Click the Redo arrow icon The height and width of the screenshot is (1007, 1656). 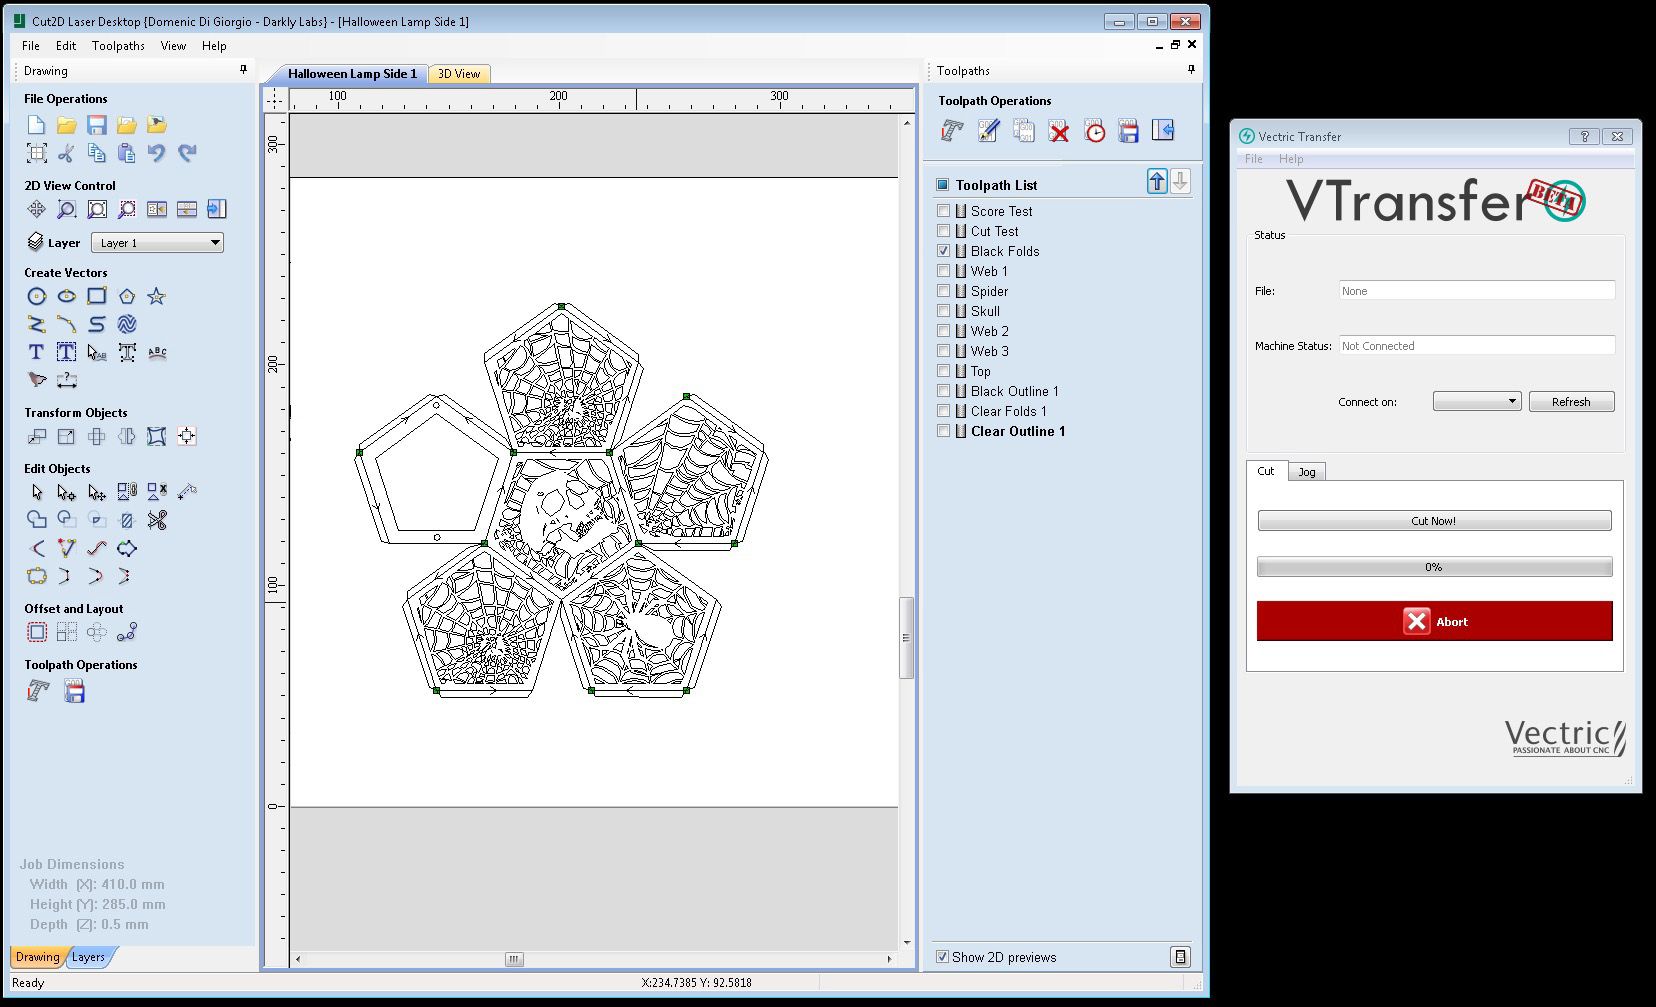[187, 153]
